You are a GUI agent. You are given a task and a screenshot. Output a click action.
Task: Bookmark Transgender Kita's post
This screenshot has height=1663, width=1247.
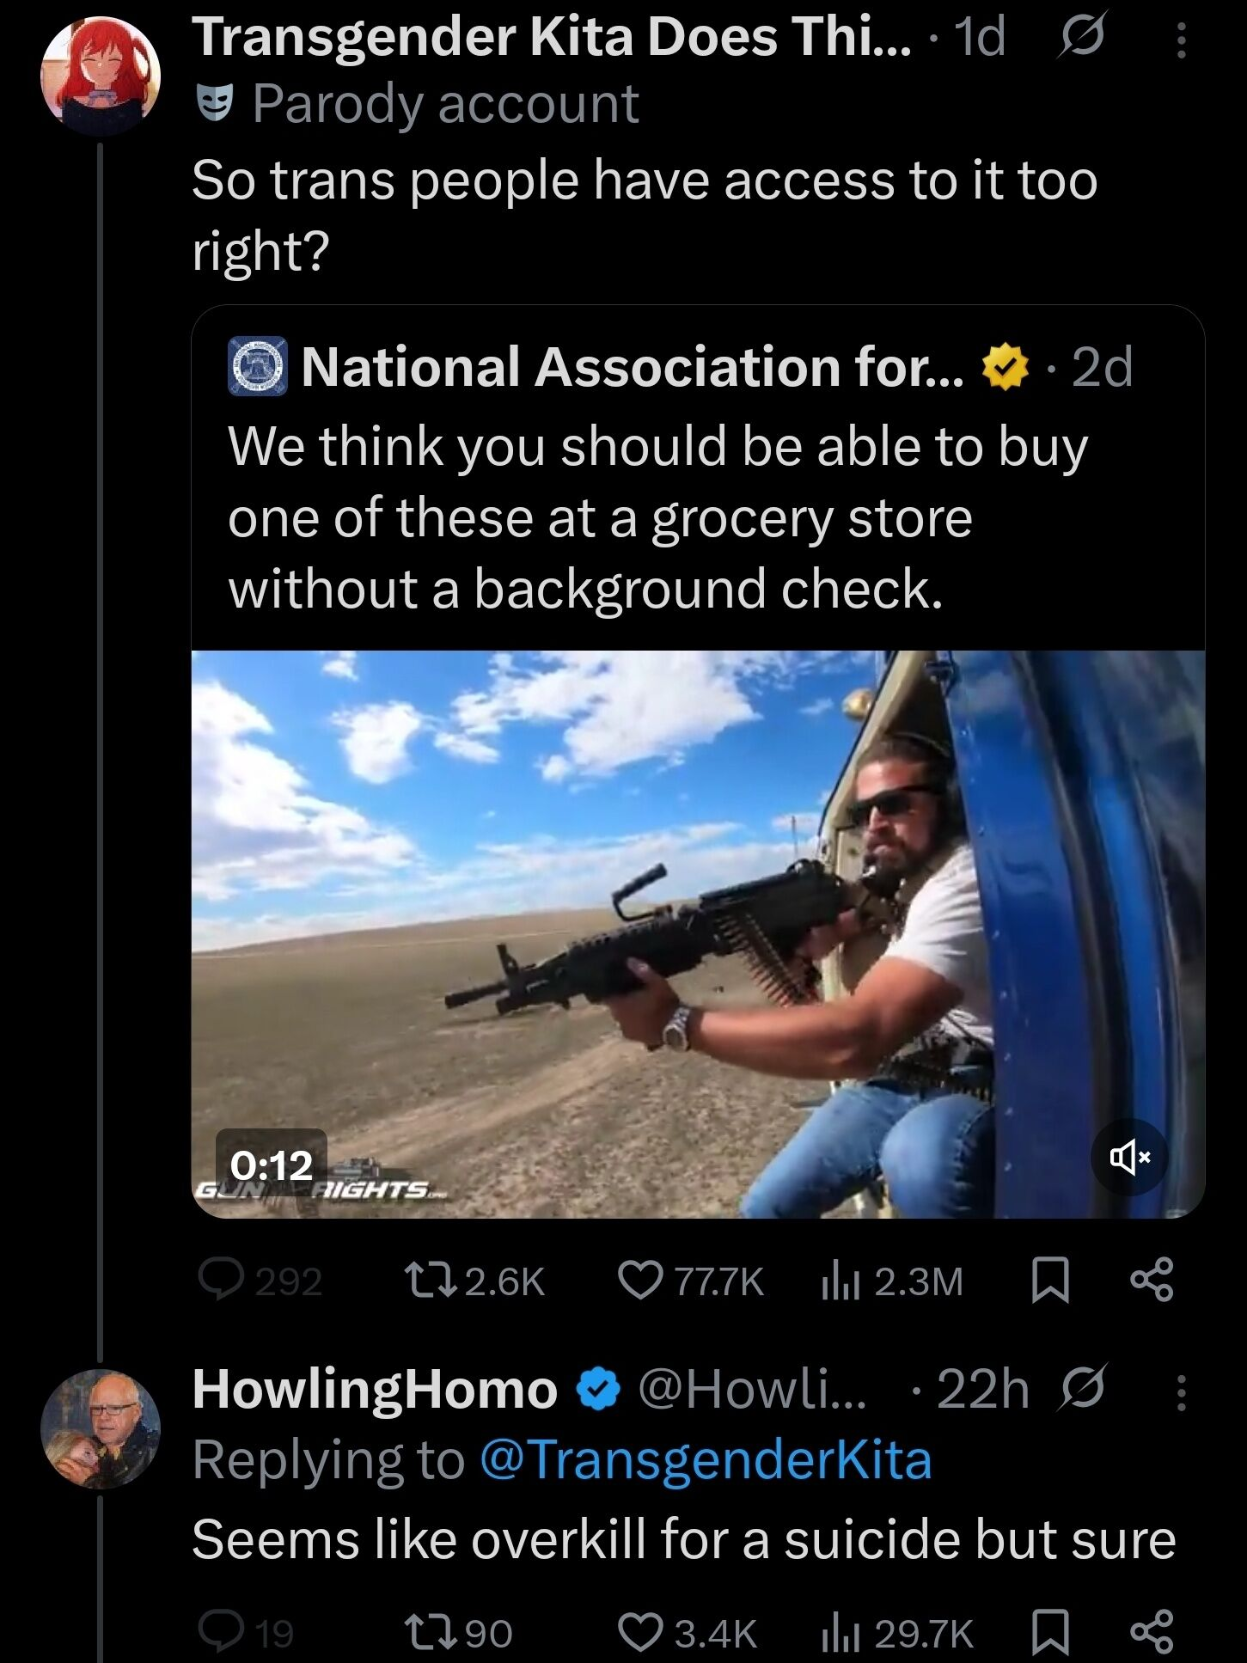tap(1050, 1281)
